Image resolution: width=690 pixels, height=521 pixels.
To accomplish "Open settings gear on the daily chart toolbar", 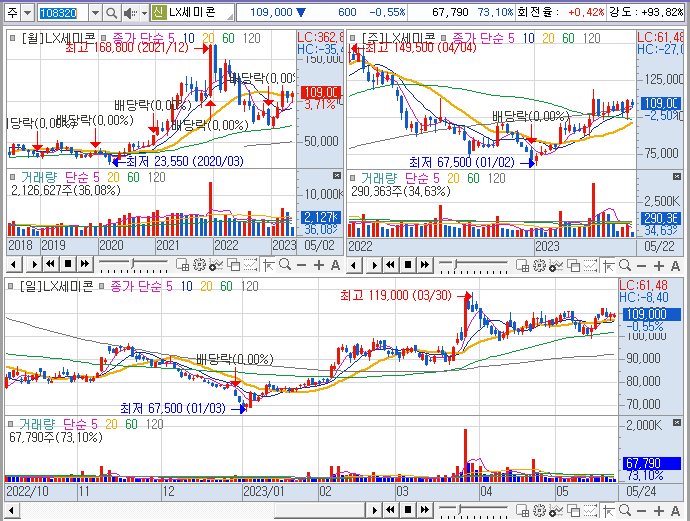I will (540, 510).
